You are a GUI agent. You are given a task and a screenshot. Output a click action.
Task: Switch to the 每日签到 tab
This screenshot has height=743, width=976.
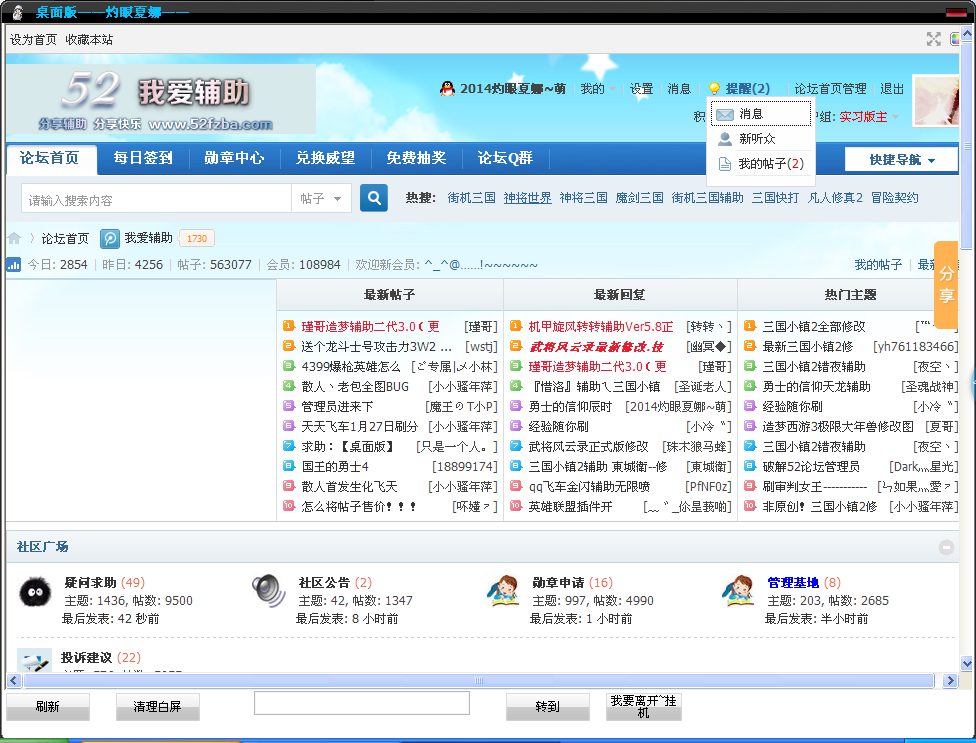click(x=142, y=158)
